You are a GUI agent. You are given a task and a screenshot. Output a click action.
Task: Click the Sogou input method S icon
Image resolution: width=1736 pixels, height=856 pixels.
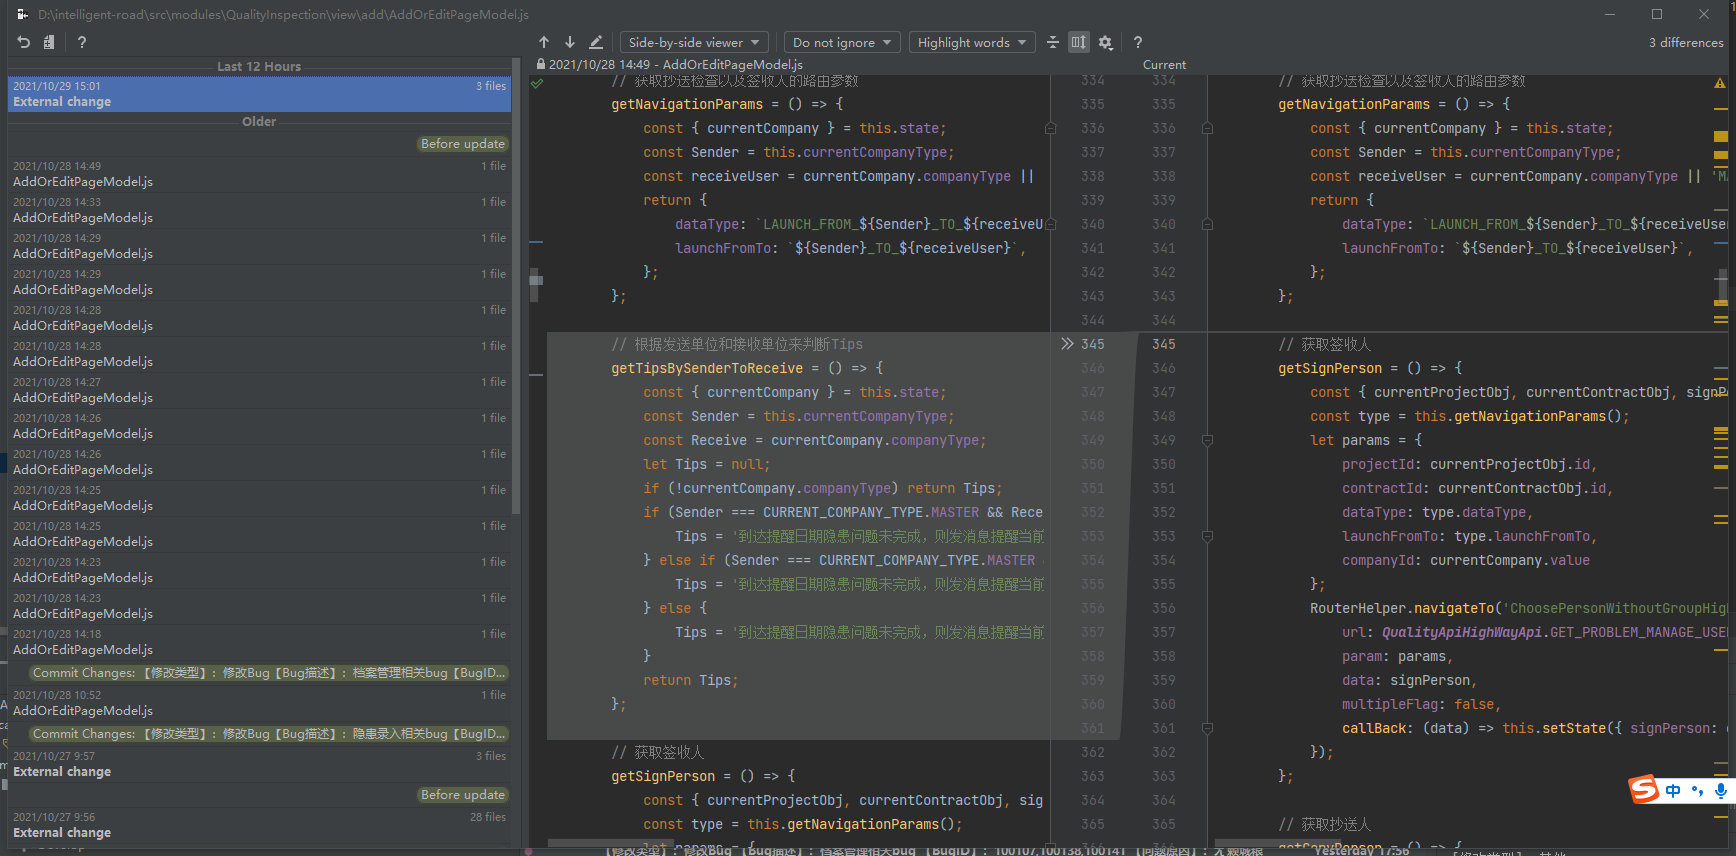click(x=1644, y=790)
